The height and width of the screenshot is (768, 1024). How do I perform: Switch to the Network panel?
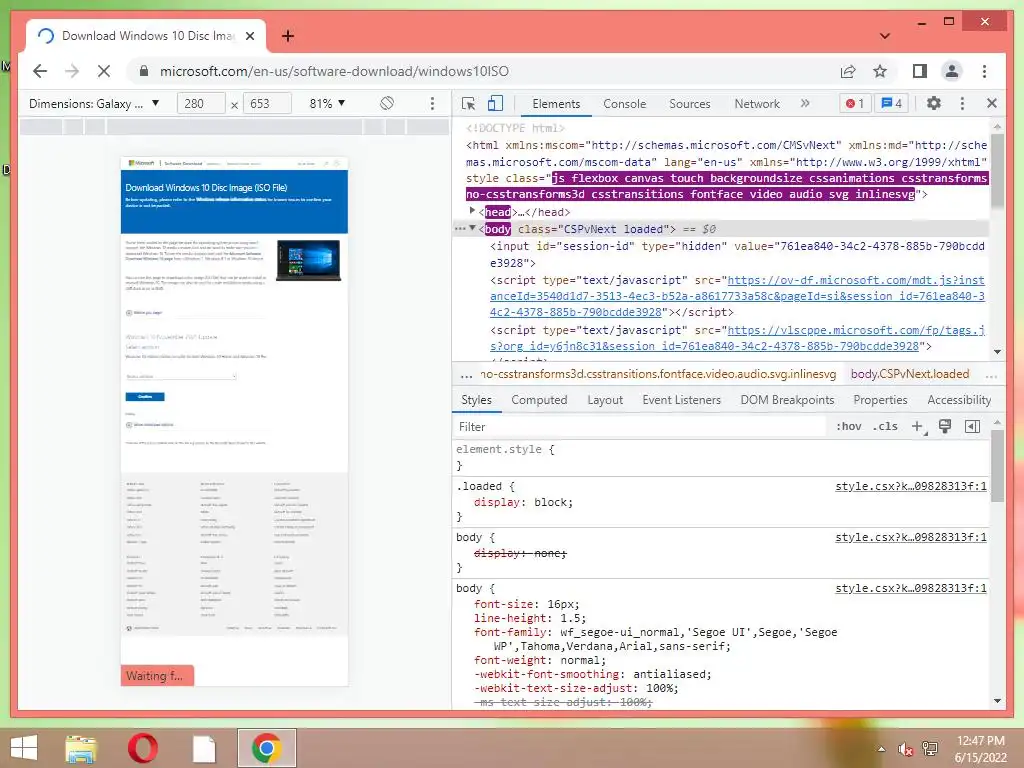(x=757, y=104)
